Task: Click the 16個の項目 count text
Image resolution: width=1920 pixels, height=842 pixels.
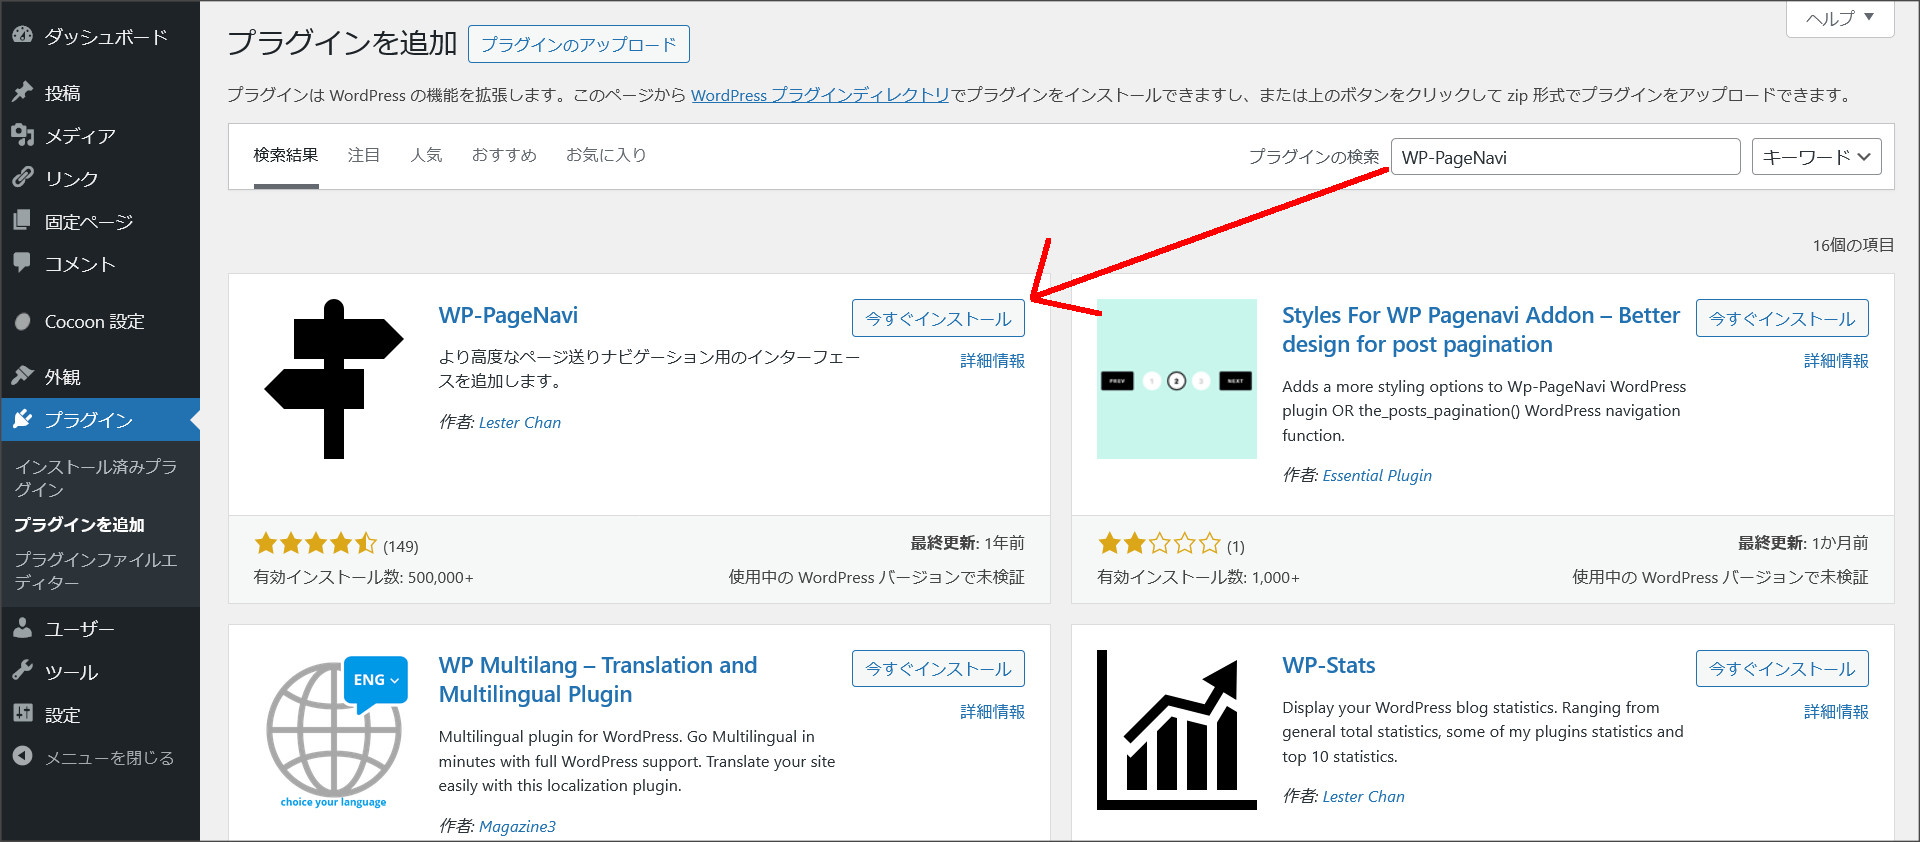Action: (x=1853, y=245)
